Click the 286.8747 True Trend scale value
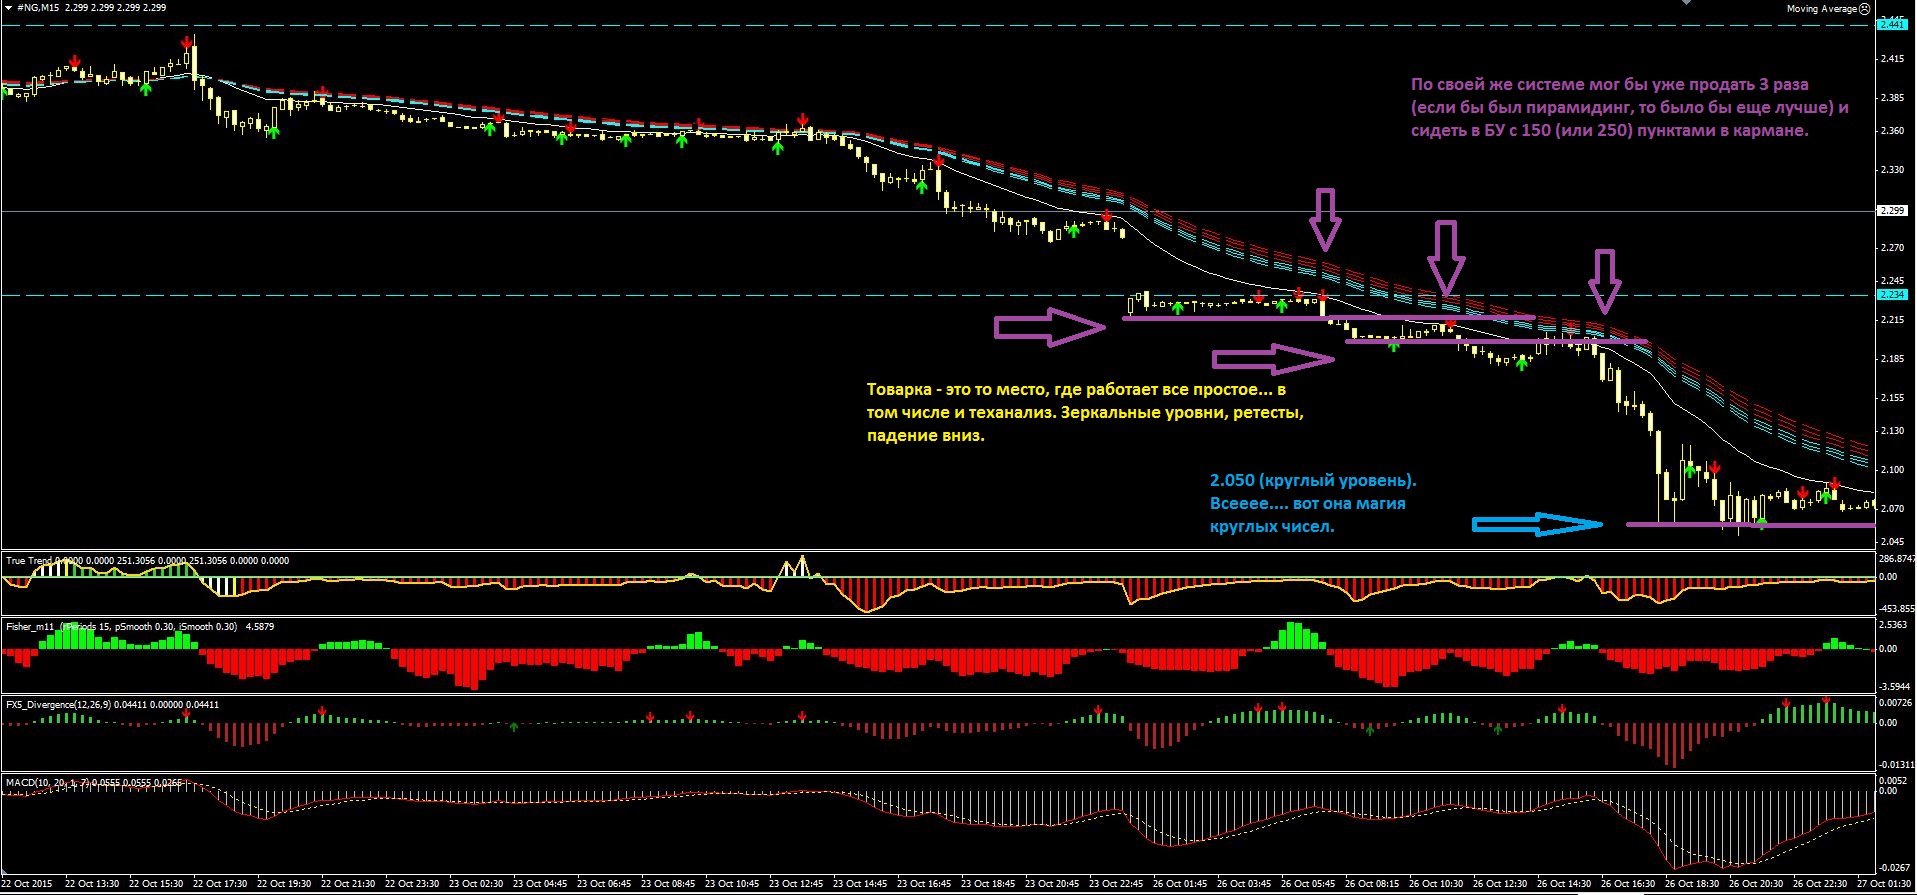The width and height of the screenshot is (1917, 895). pos(1897,559)
